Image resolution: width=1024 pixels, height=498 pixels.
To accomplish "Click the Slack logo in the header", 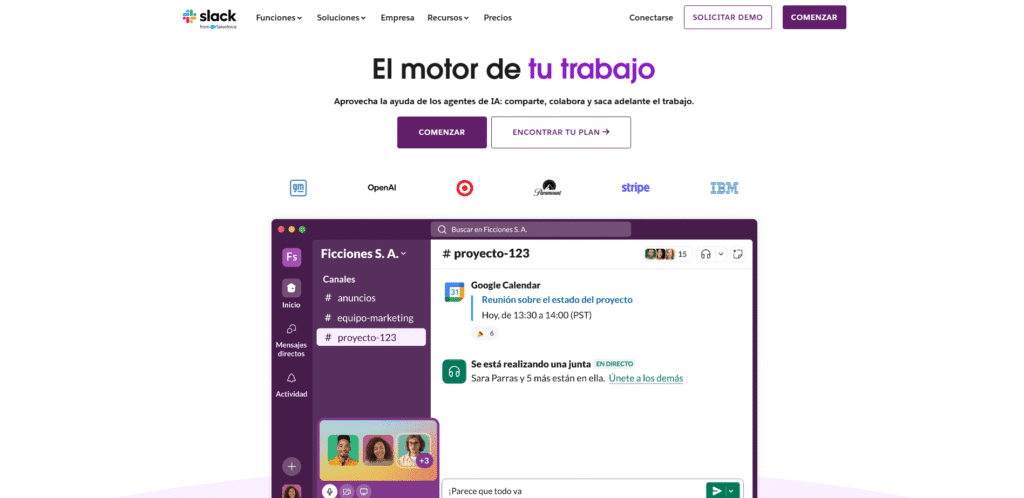I will coord(209,18).
